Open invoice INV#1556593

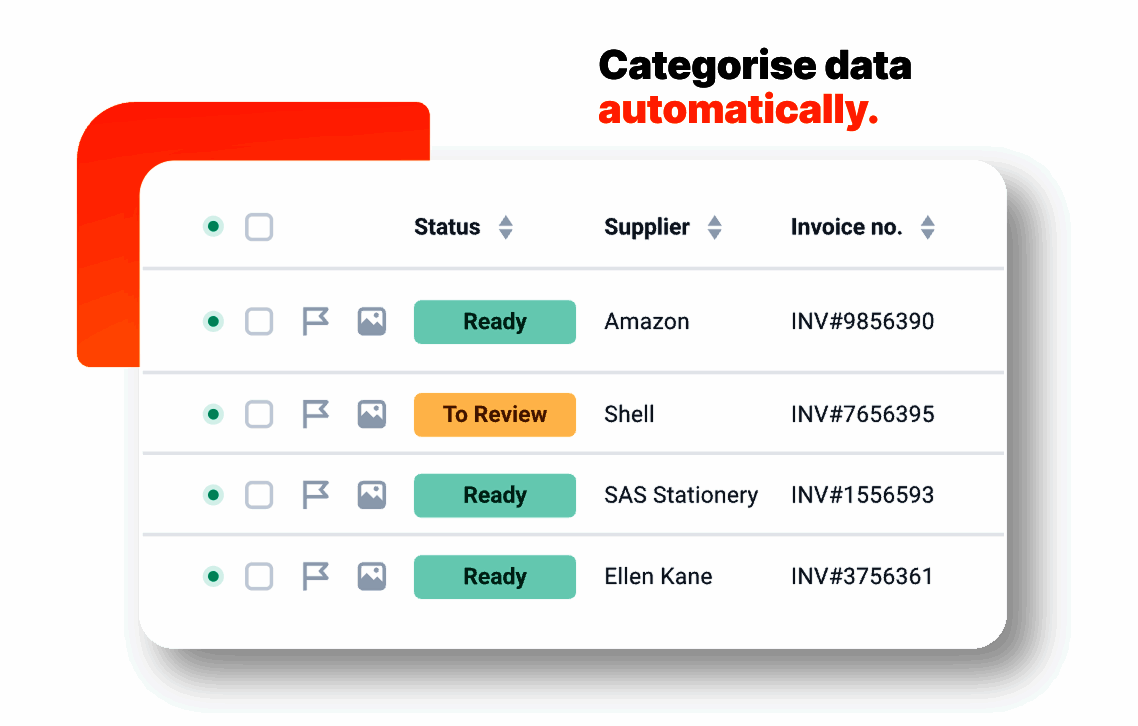click(x=862, y=495)
